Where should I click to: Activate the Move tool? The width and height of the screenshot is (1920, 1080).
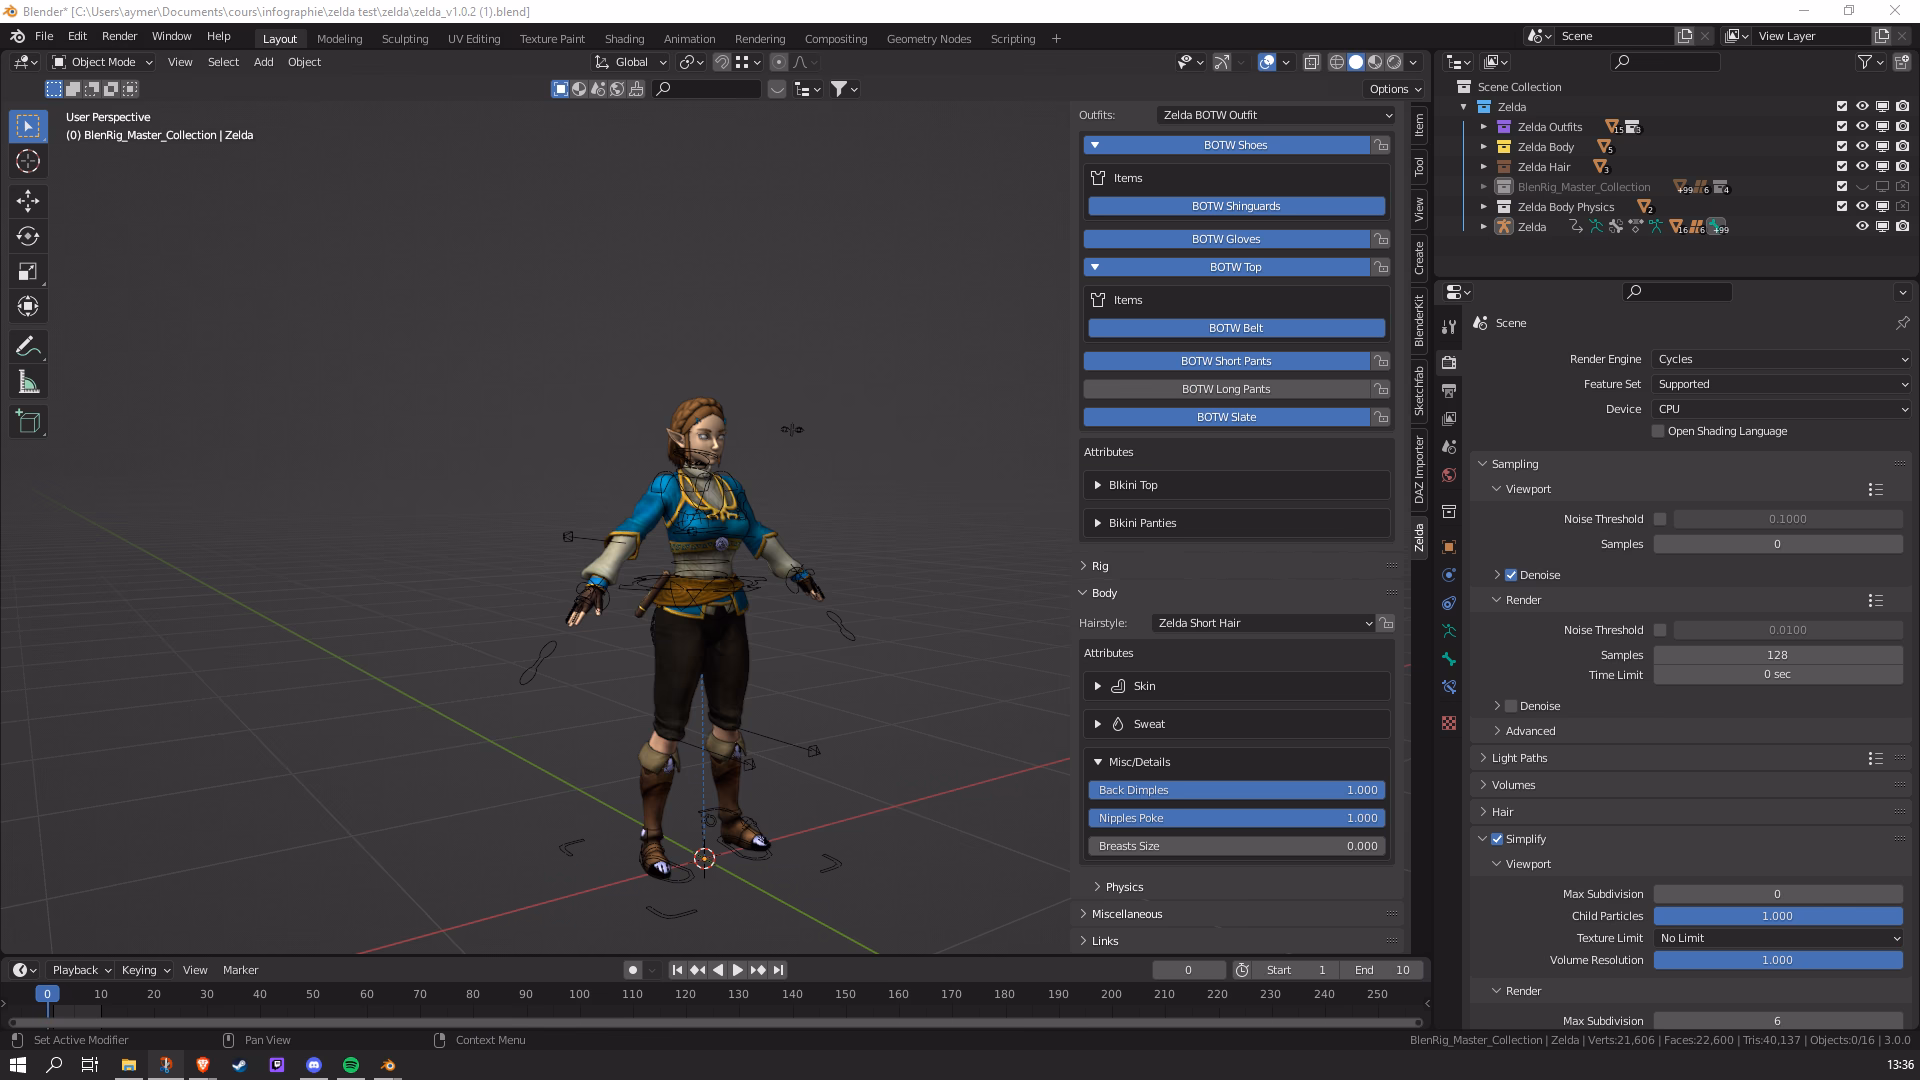coord(28,201)
